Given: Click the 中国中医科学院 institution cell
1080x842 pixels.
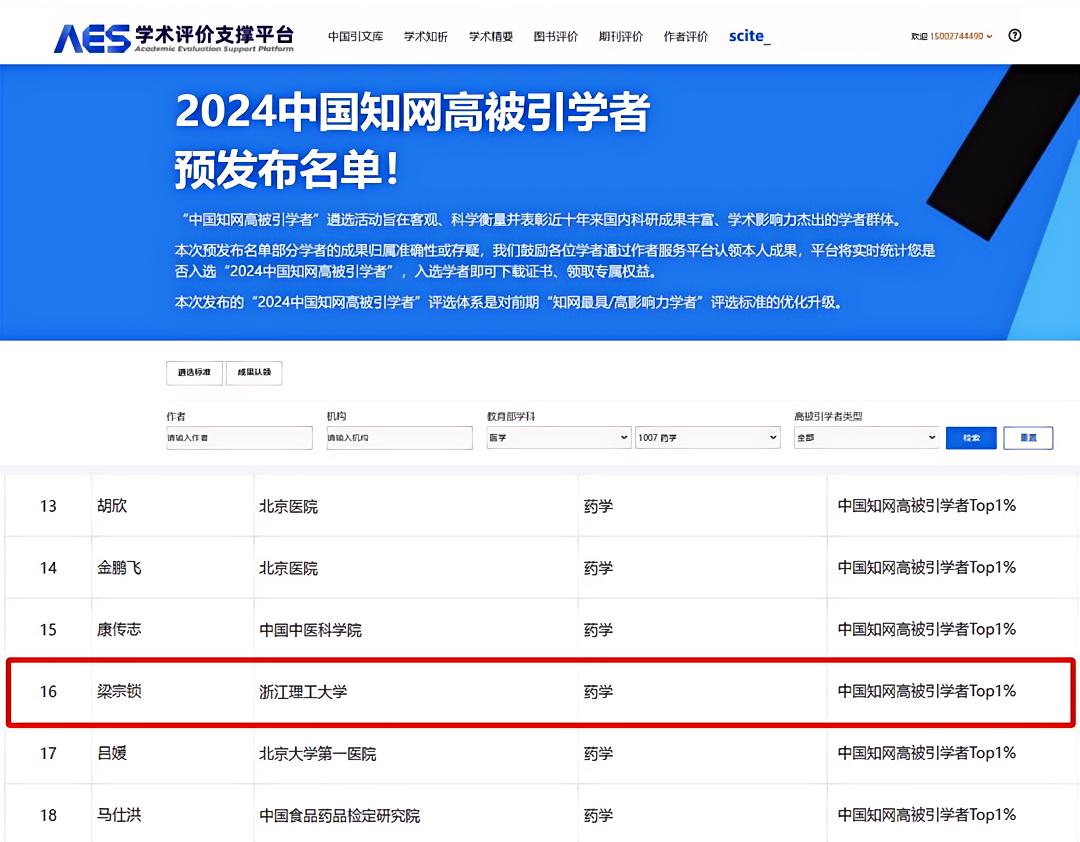Looking at the screenshot, I should 311,630.
